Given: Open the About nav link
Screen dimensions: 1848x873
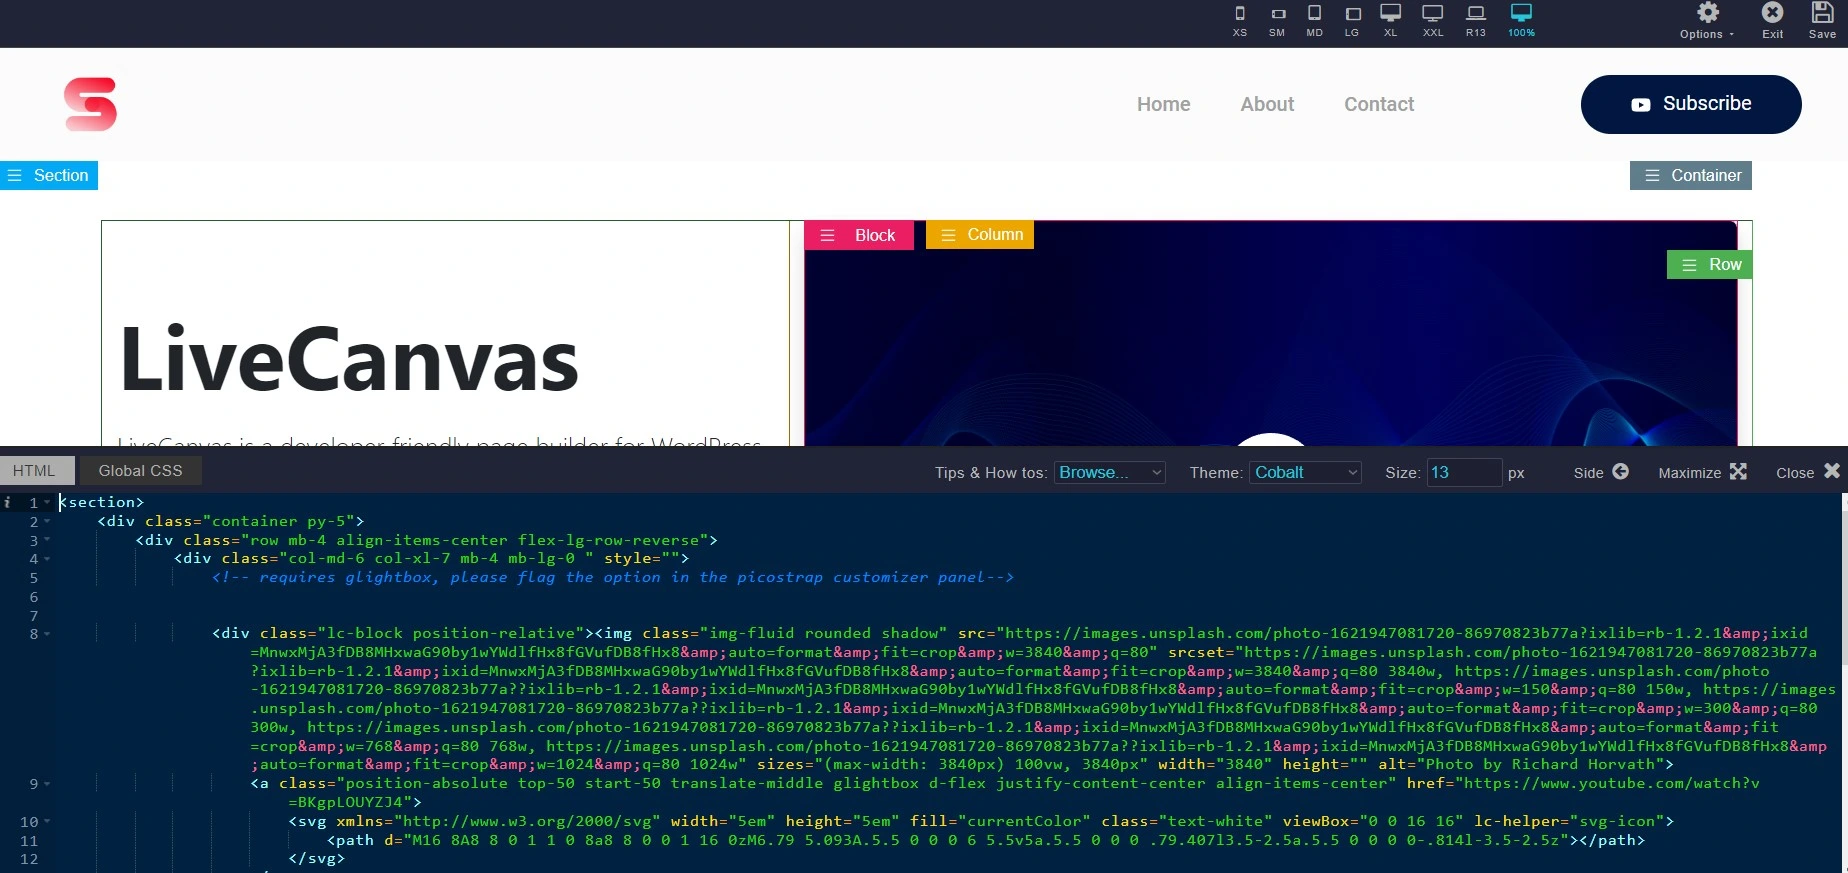Looking at the screenshot, I should click(x=1267, y=104).
